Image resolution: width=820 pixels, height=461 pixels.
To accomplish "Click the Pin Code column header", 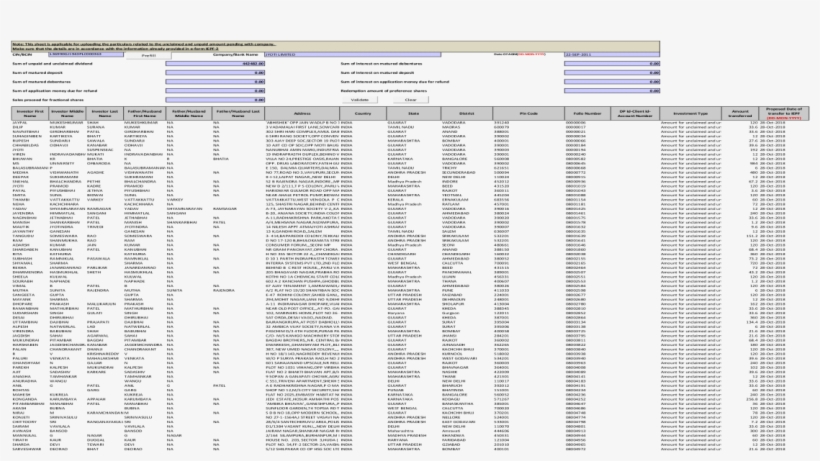I will point(528,113).
